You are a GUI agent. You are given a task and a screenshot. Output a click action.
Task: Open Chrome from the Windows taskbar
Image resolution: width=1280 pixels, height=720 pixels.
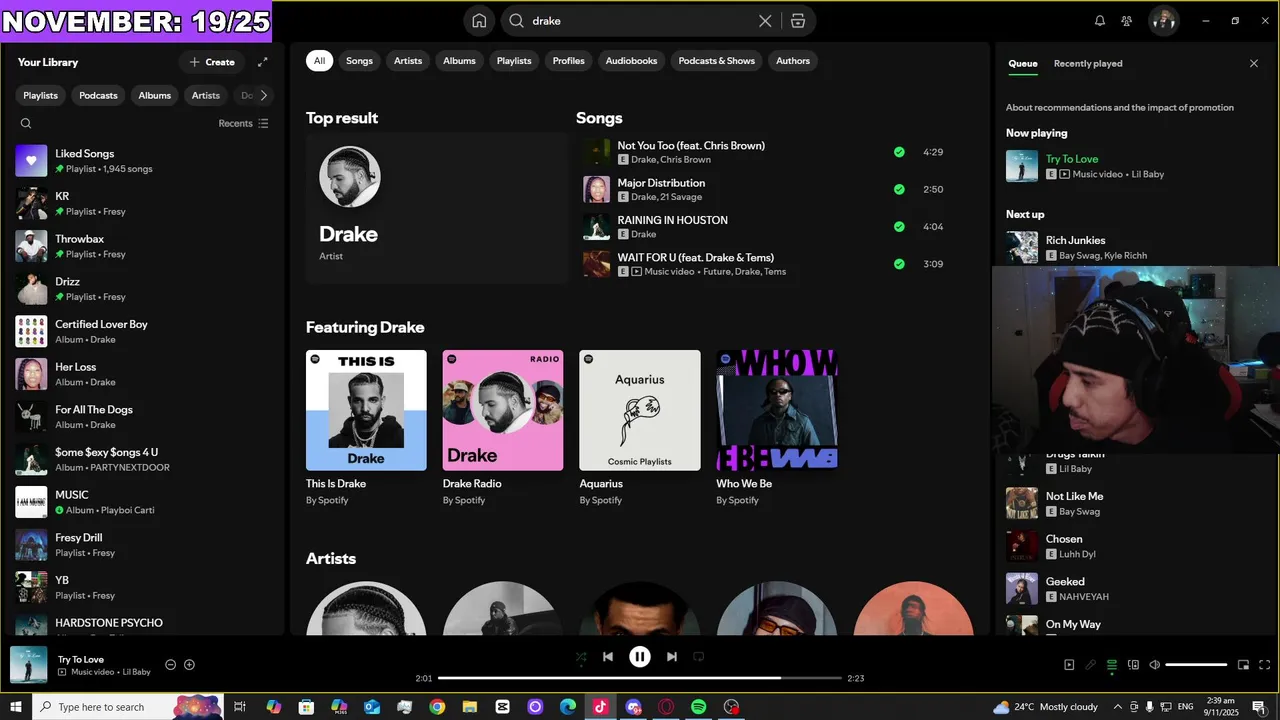(x=437, y=707)
